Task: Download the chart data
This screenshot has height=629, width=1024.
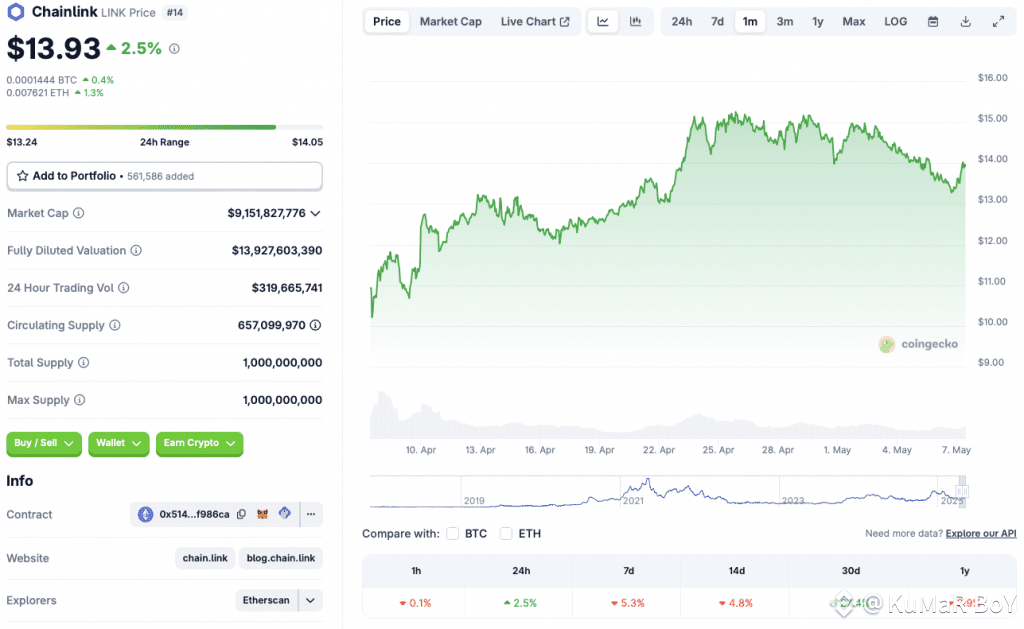Action: (965, 22)
